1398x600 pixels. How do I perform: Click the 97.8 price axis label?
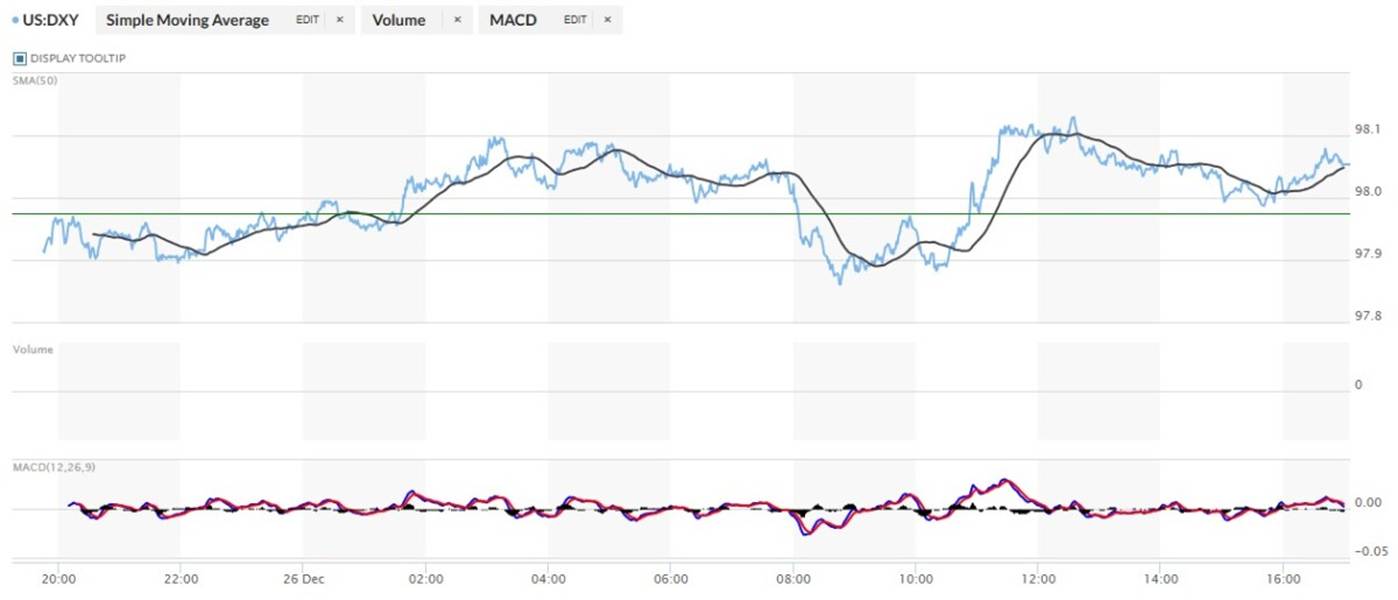pos(1367,316)
